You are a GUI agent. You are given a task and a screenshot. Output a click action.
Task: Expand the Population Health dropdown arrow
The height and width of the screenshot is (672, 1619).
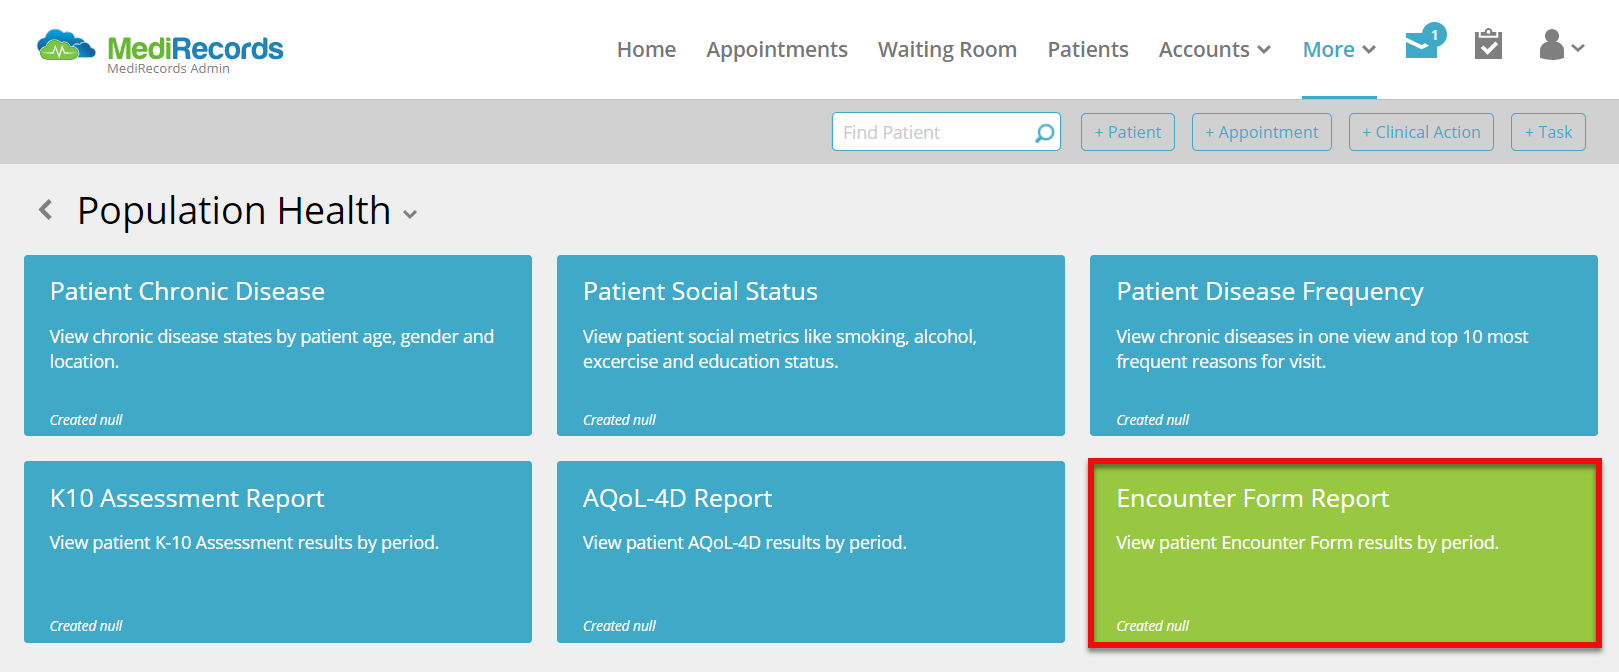tap(410, 214)
